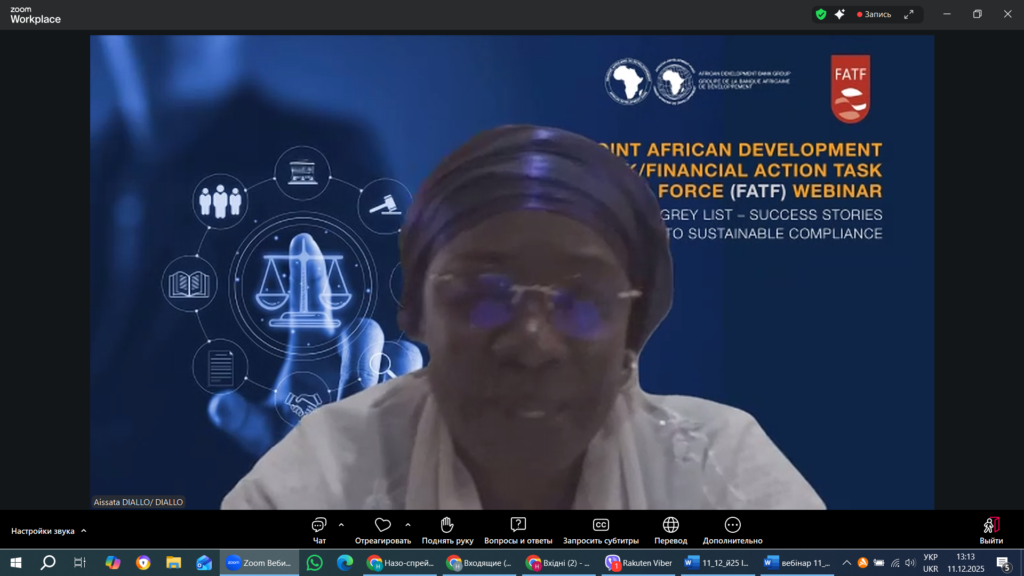The height and width of the screenshot is (576, 1024).
Task: Show hidden system tray icons chevron
Action: [846, 563]
